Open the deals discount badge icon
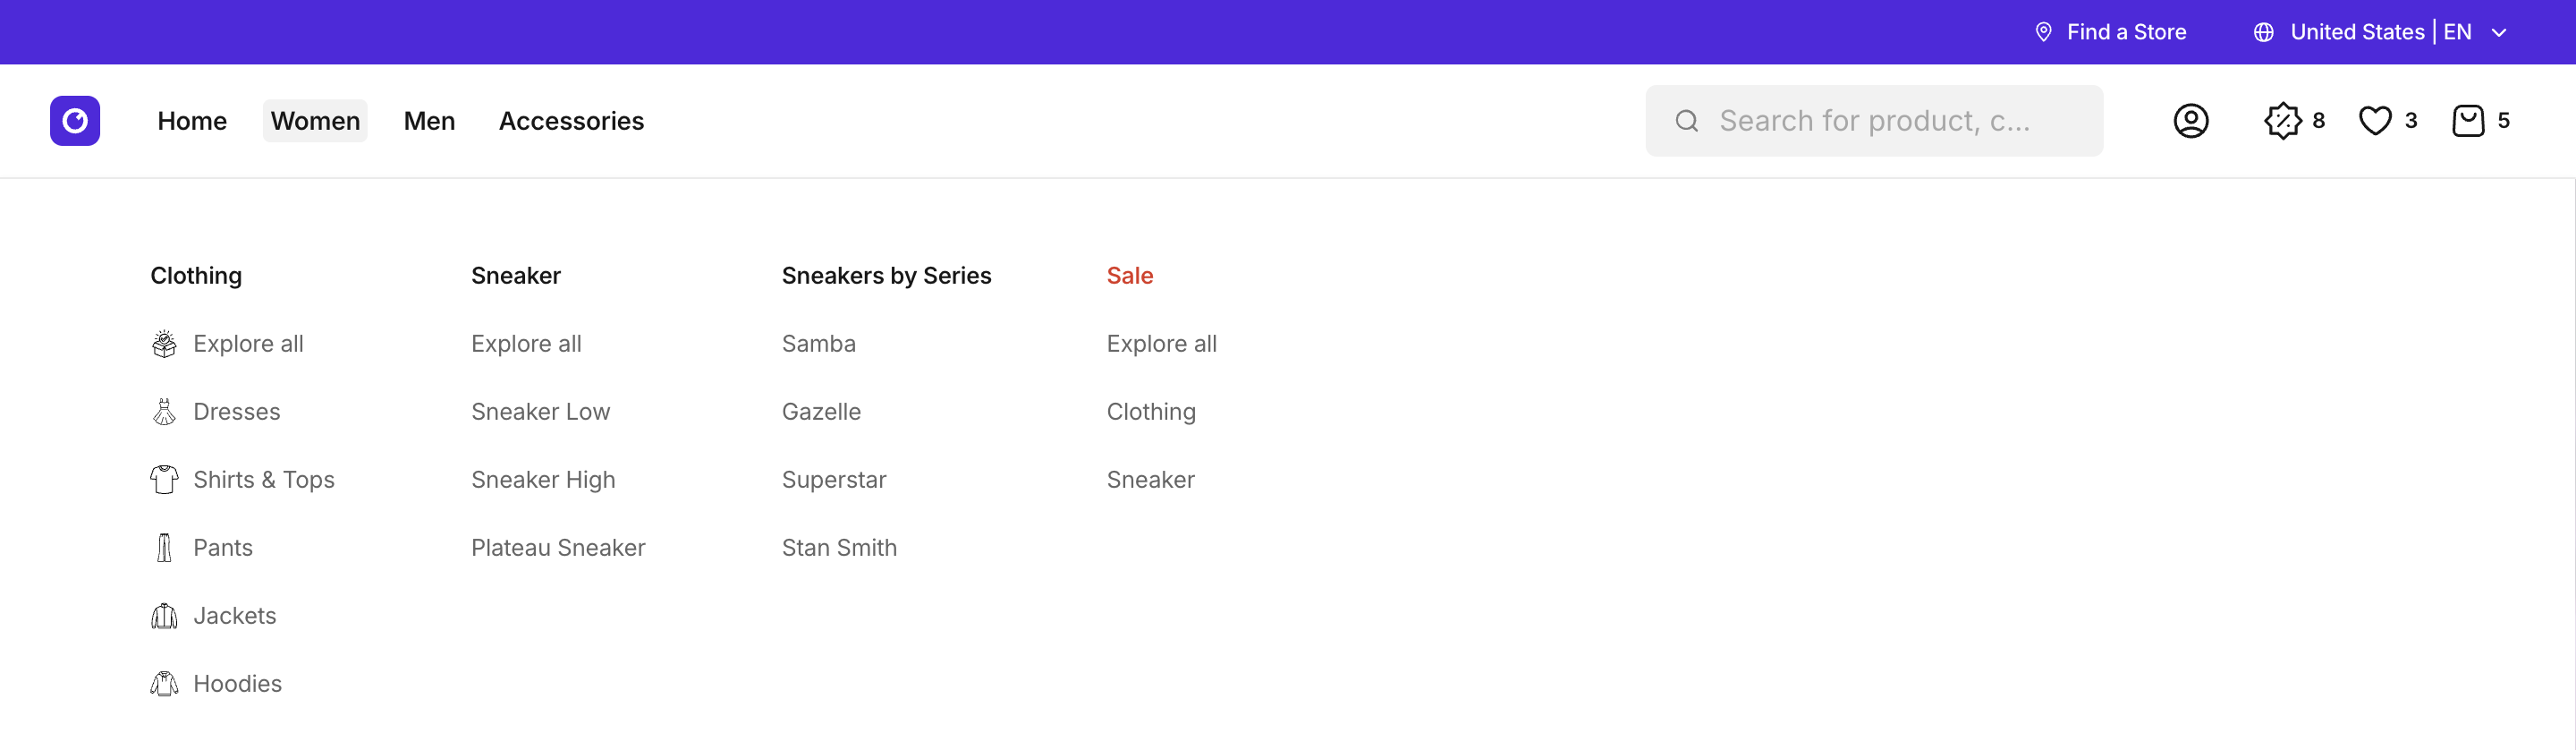This screenshot has width=2576, height=750. [2282, 121]
